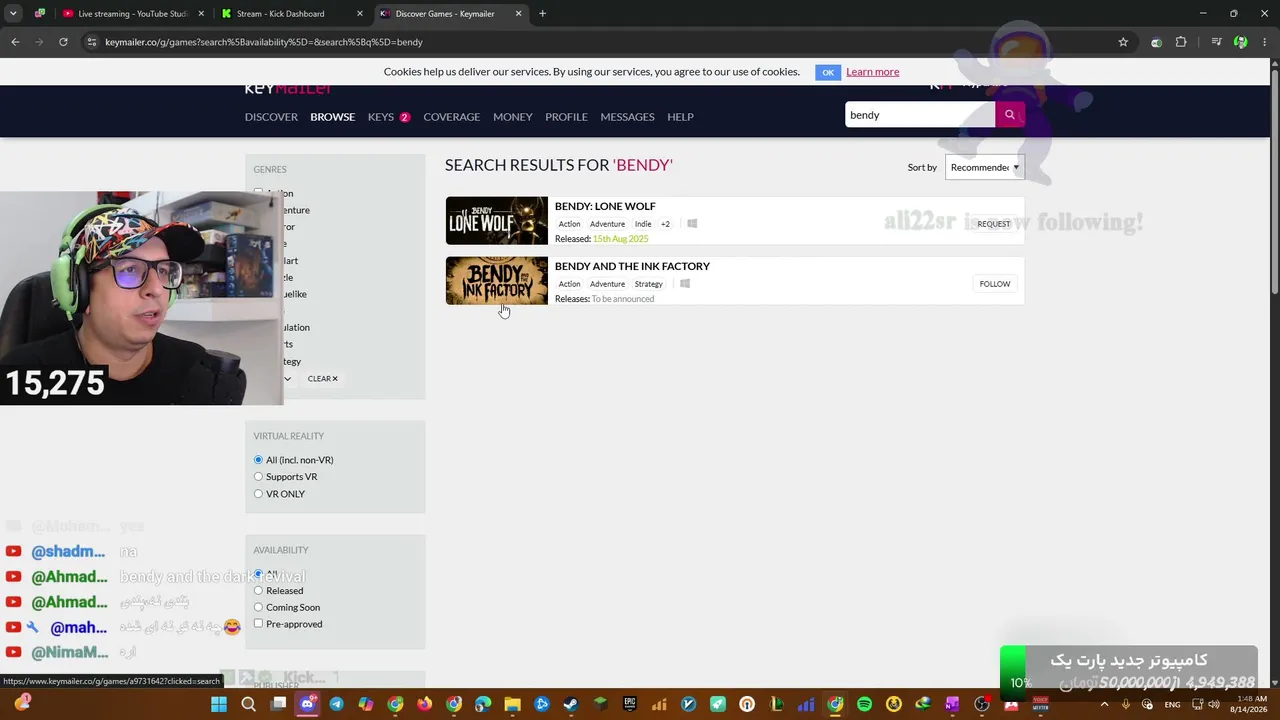Open MESSAGES
The height and width of the screenshot is (720, 1280).
coord(627,117)
